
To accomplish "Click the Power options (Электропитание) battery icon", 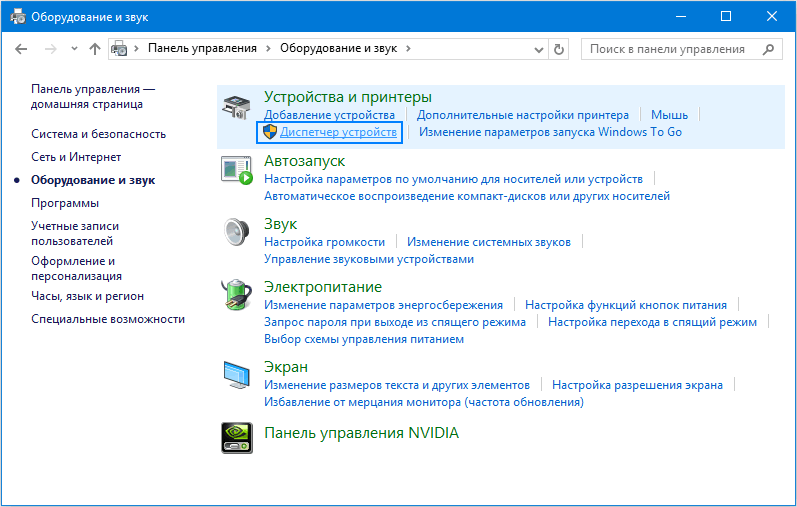I will [237, 295].
